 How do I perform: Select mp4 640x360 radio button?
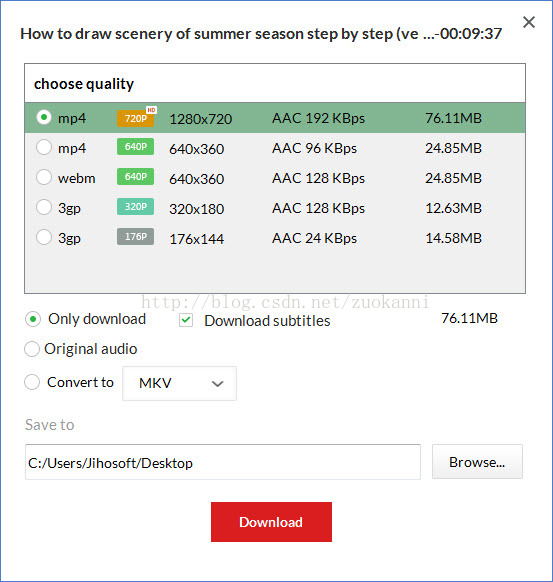pos(44,147)
